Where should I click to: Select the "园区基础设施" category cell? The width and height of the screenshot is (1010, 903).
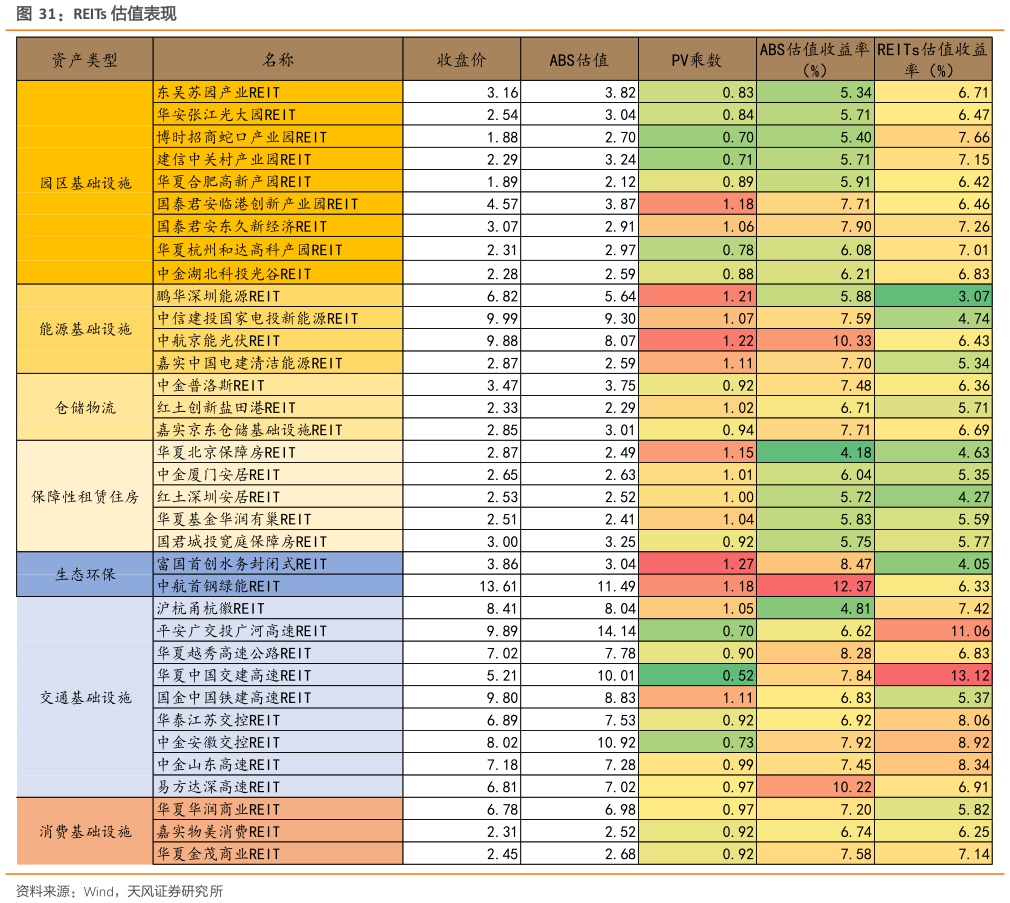click(85, 183)
